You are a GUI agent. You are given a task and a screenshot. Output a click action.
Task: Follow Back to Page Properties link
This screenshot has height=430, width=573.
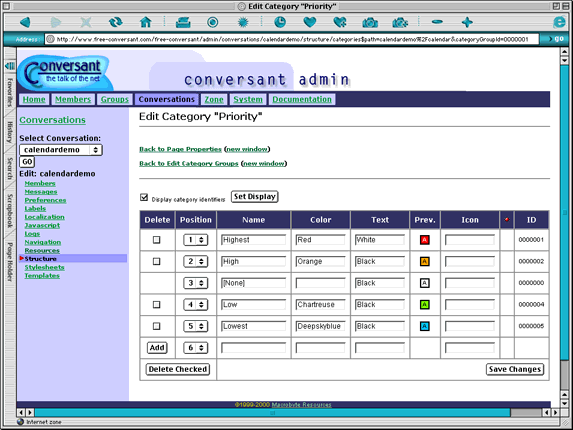[x=180, y=149]
